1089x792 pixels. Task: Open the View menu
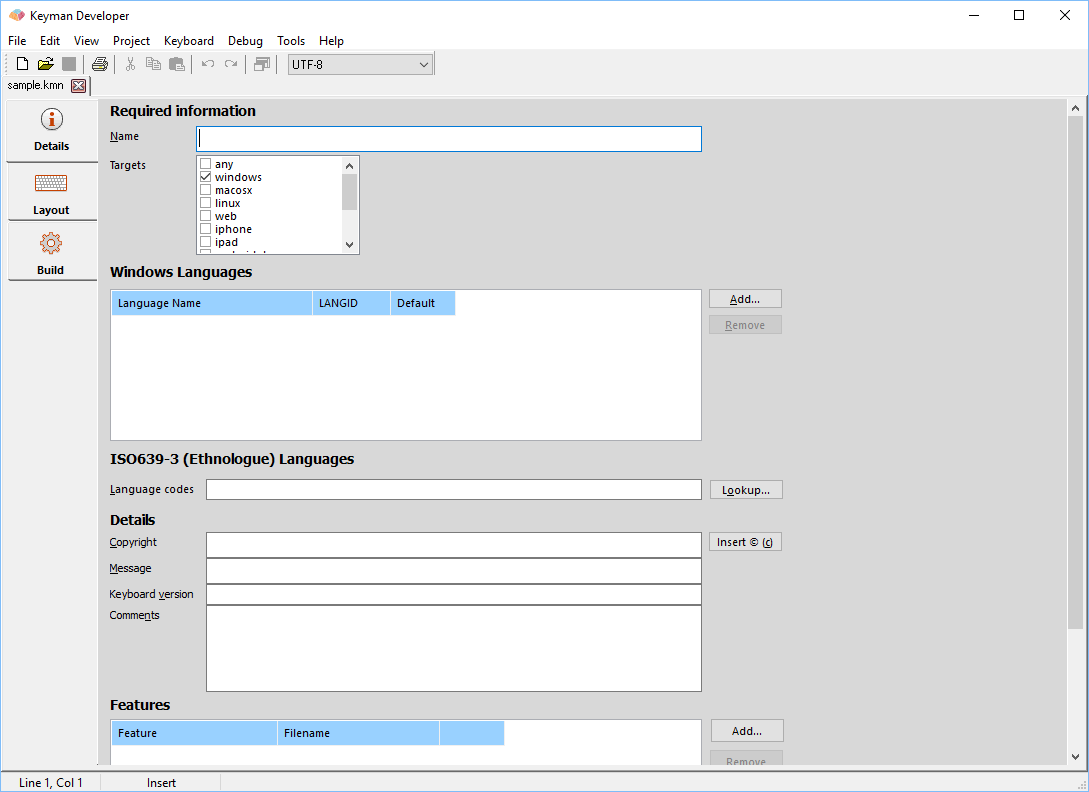tap(87, 41)
